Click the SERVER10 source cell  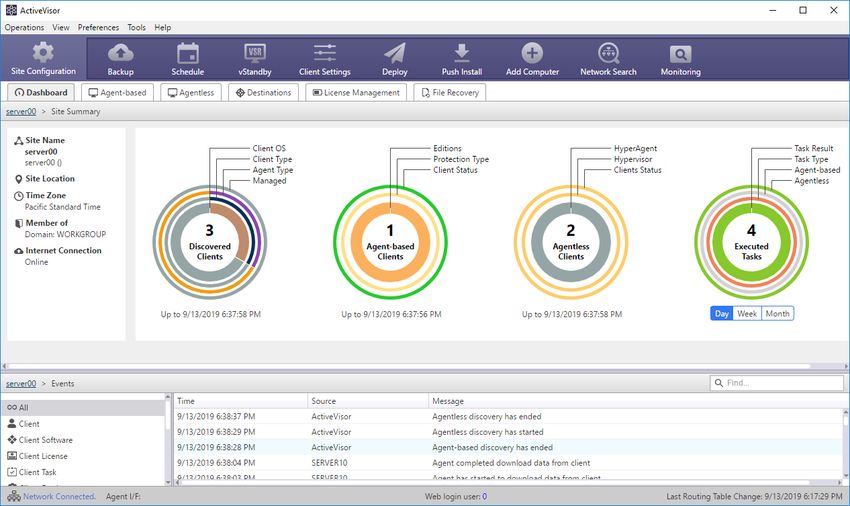pyautogui.click(x=329, y=463)
